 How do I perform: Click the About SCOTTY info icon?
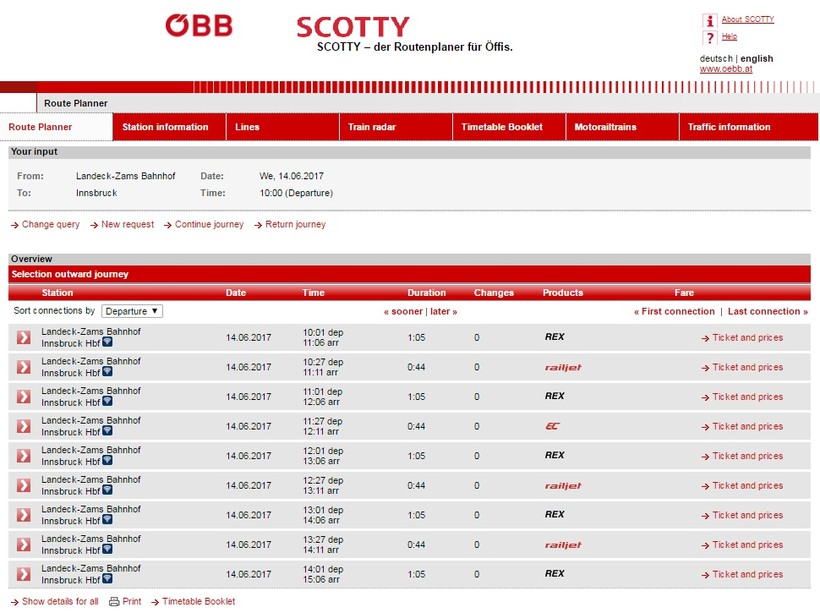pyautogui.click(x=710, y=20)
